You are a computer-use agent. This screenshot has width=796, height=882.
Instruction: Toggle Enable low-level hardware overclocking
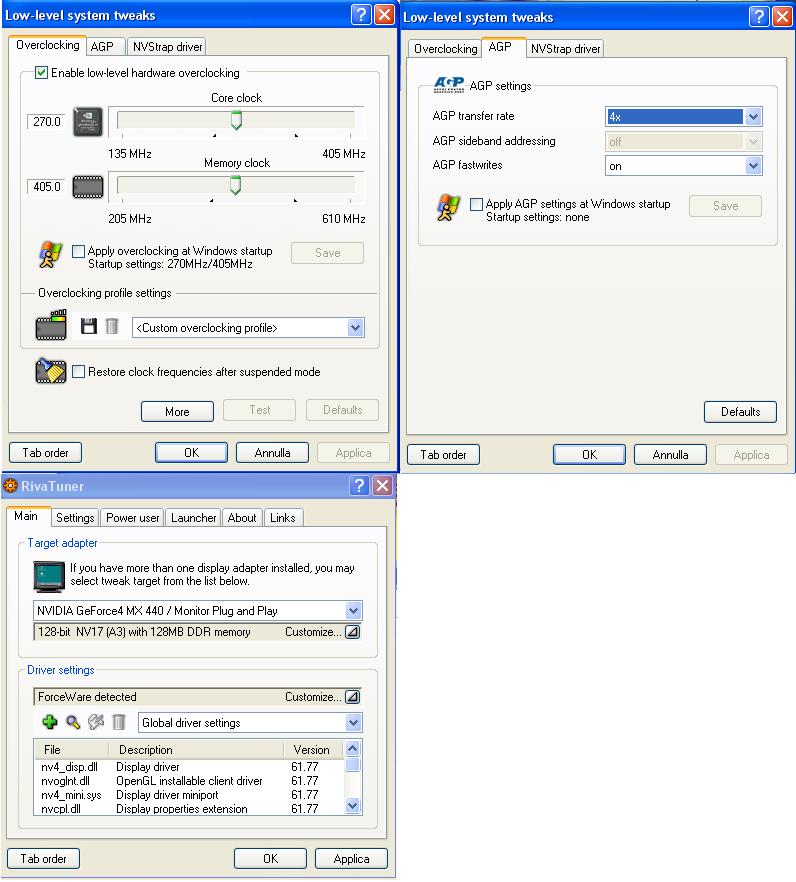tap(41, 73)
